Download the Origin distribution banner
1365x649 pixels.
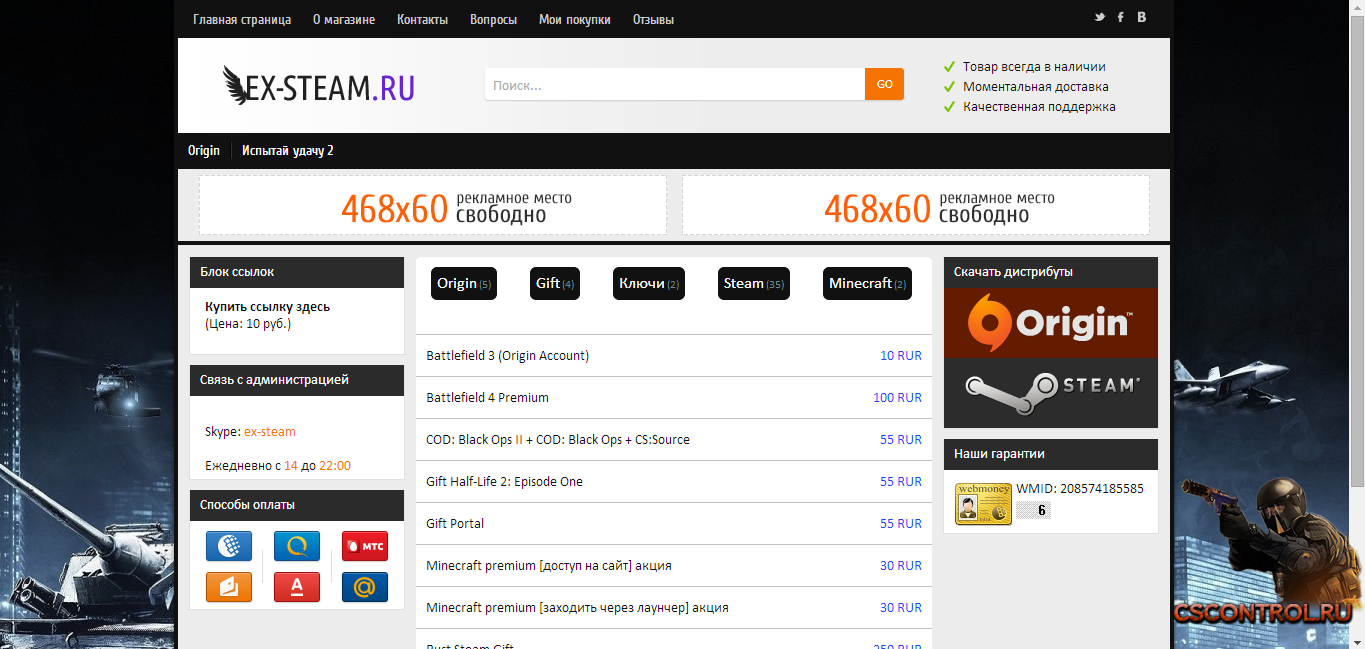tap(1050, 322)
